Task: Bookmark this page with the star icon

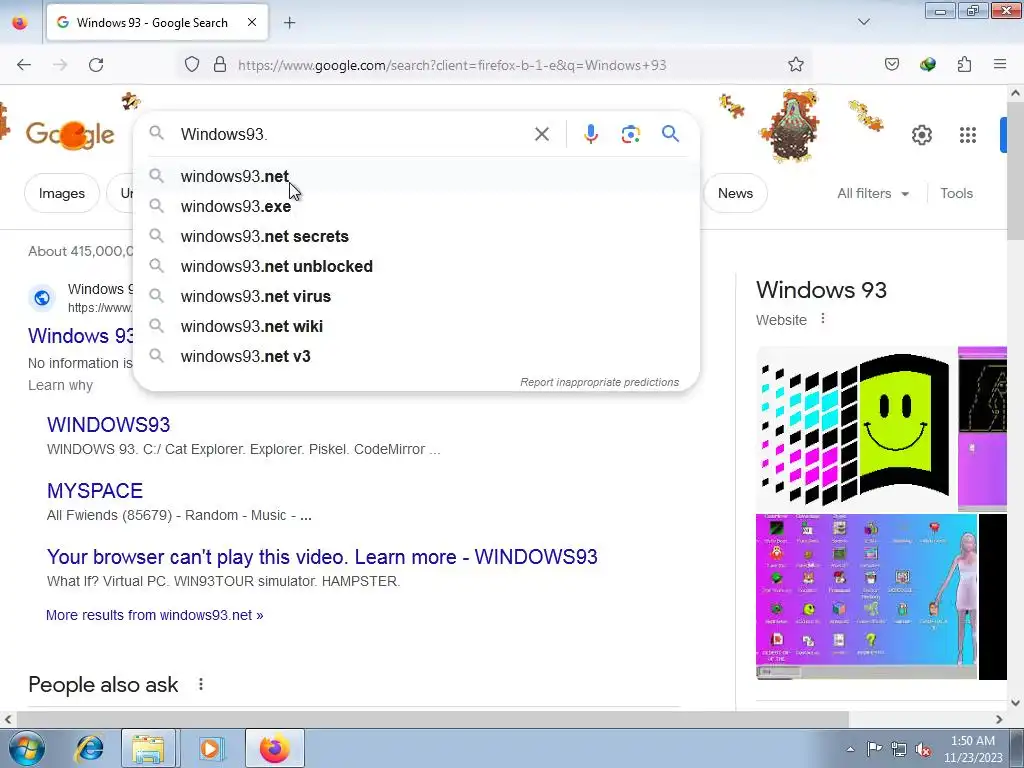Action: [795, 65]
